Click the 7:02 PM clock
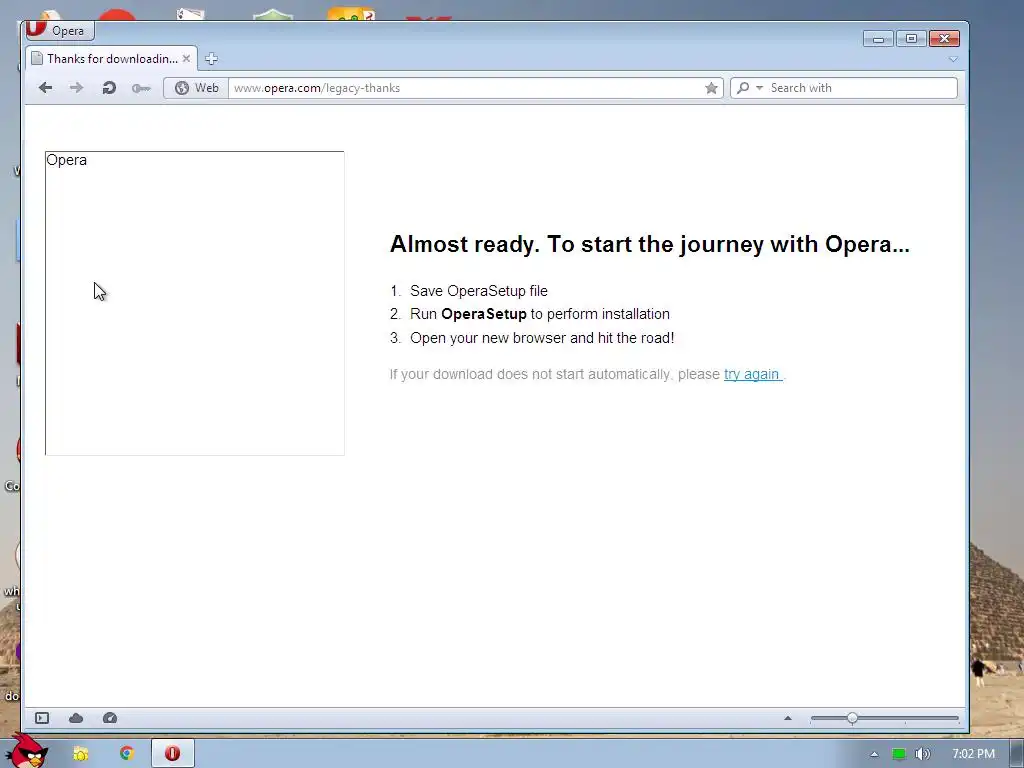Screen dimensions: 1024x768 (x=973, y=754)
